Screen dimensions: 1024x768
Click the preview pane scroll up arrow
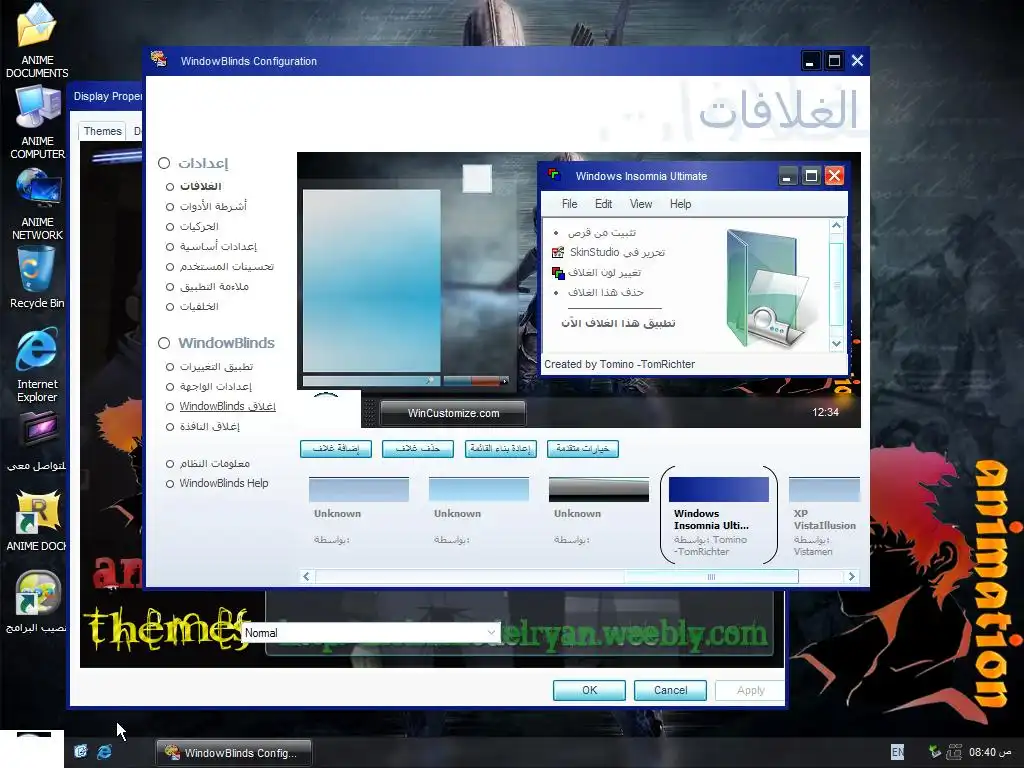tap(837, 225)
